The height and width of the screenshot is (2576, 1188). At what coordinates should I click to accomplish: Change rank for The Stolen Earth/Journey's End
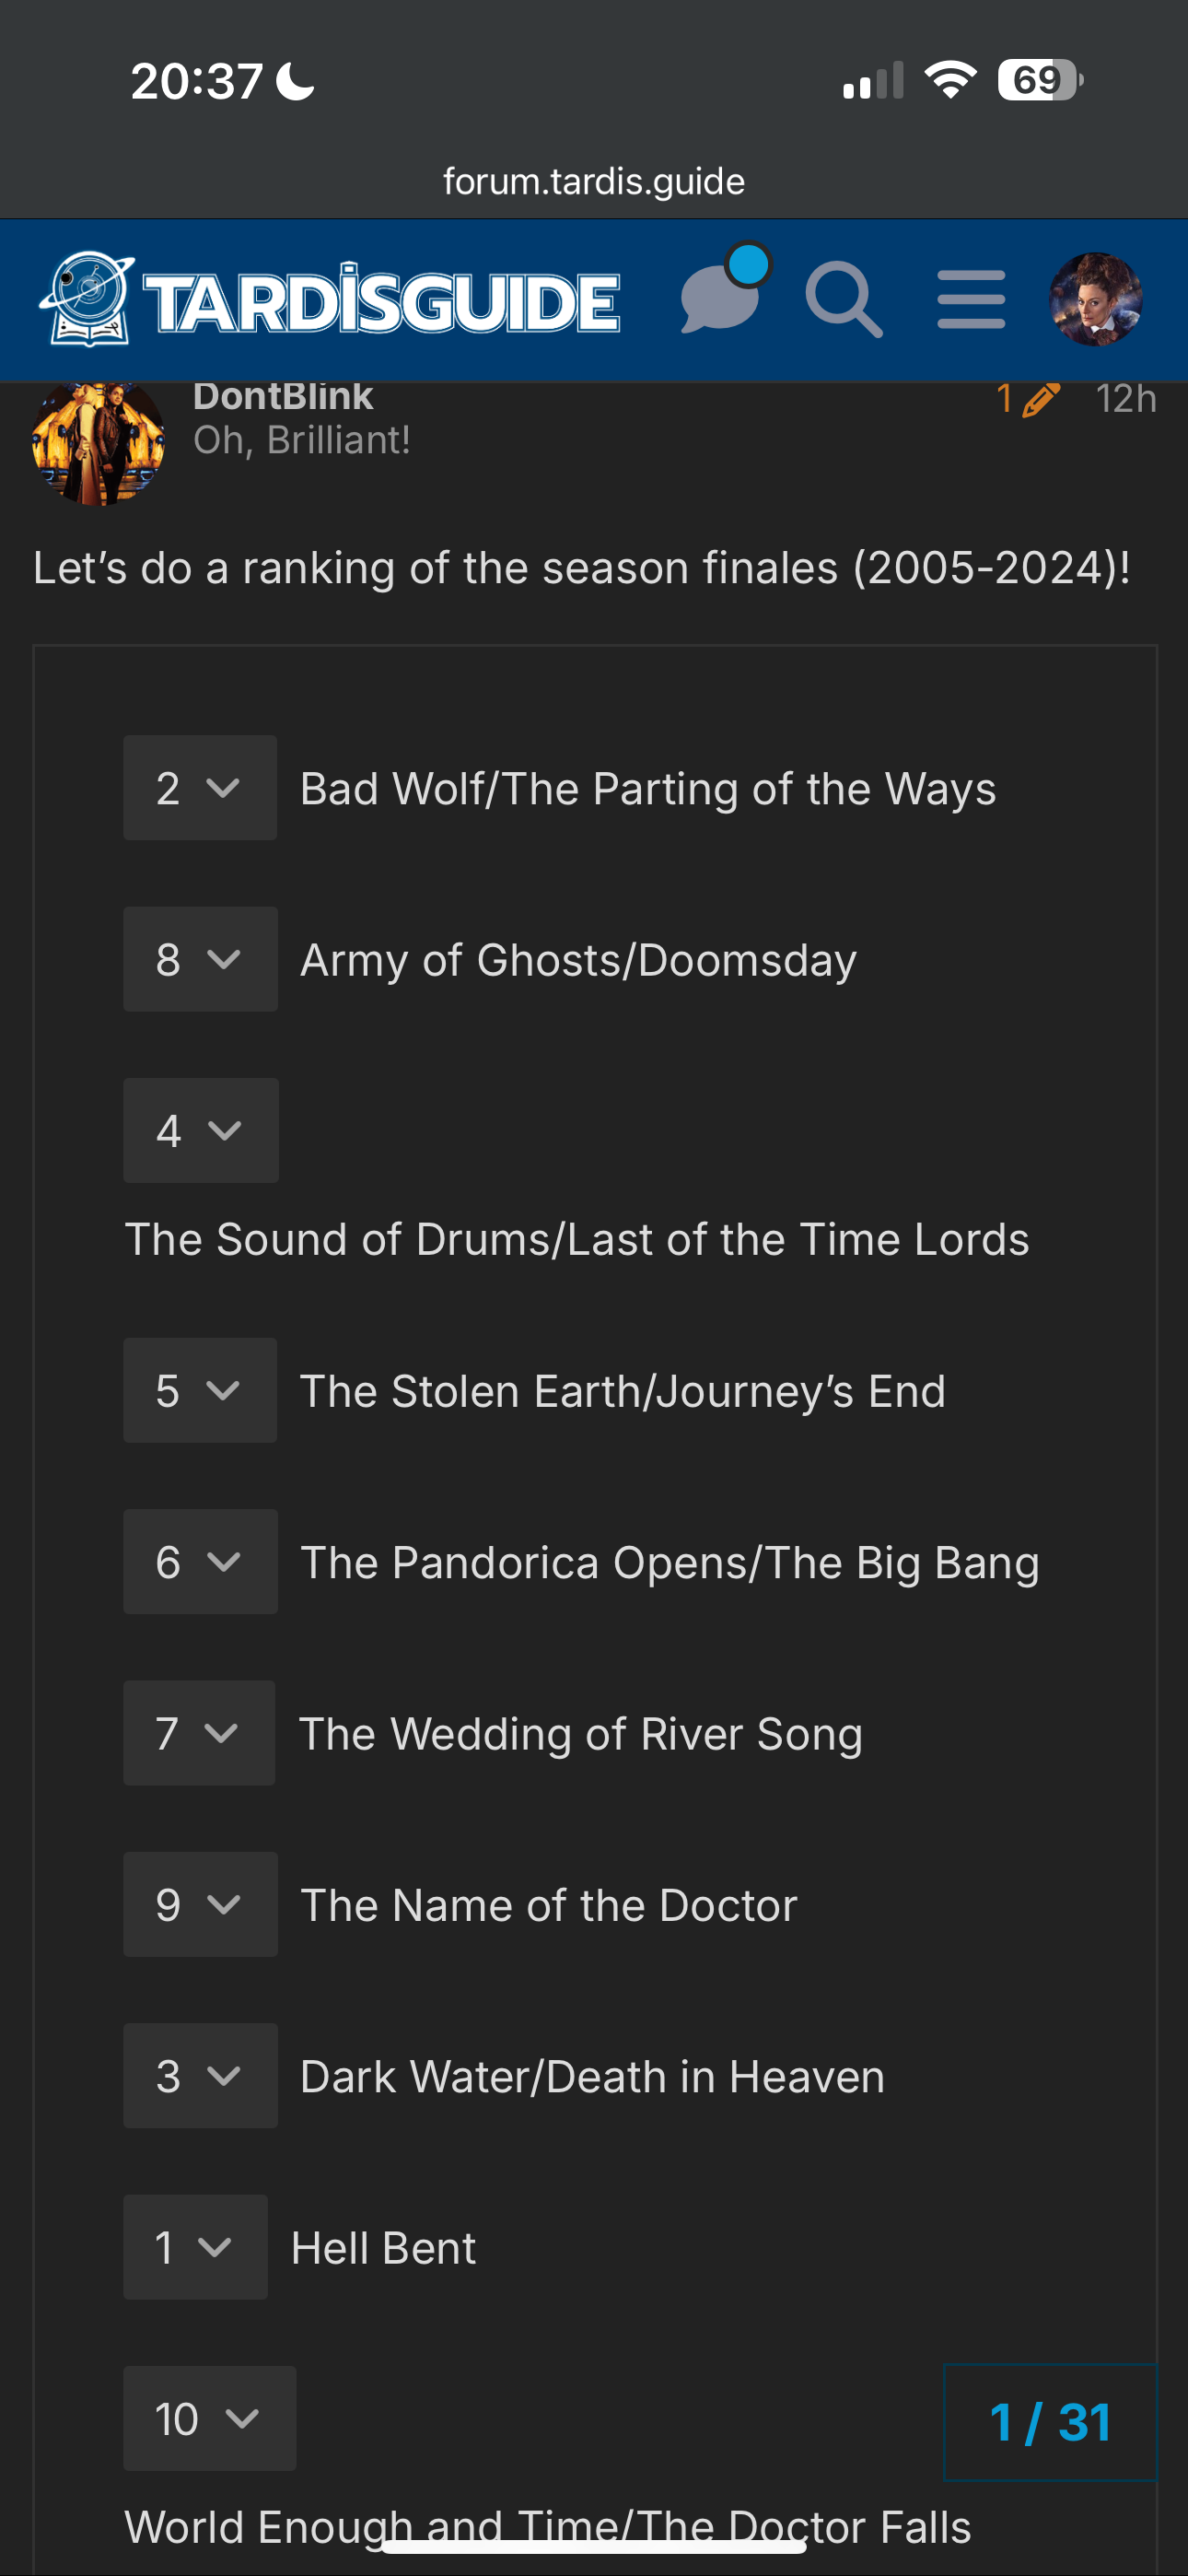coord(200,1390)
